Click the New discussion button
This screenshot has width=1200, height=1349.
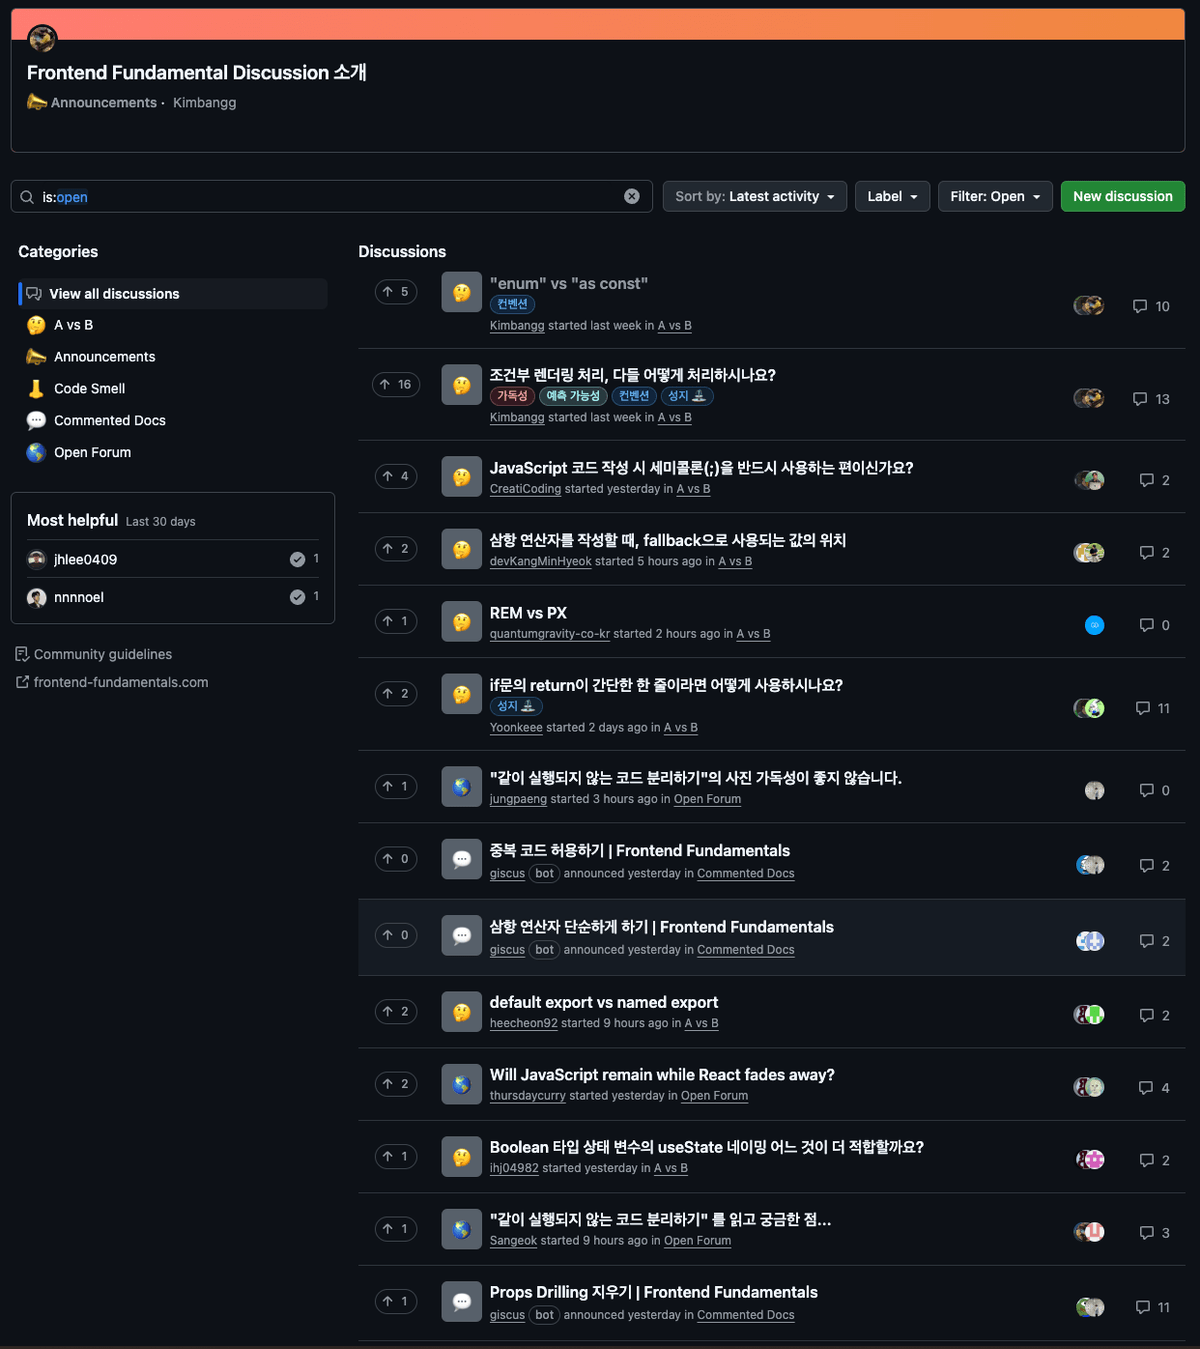[1122, 196]
